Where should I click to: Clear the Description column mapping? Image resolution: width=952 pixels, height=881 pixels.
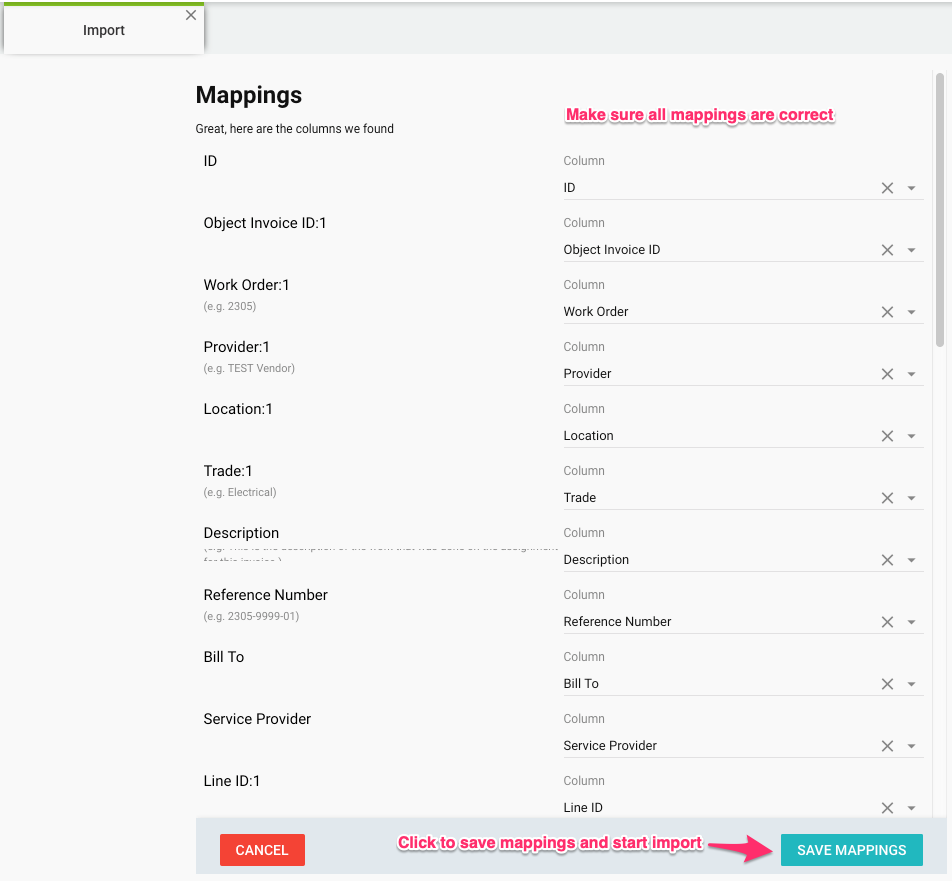[887, 560]
